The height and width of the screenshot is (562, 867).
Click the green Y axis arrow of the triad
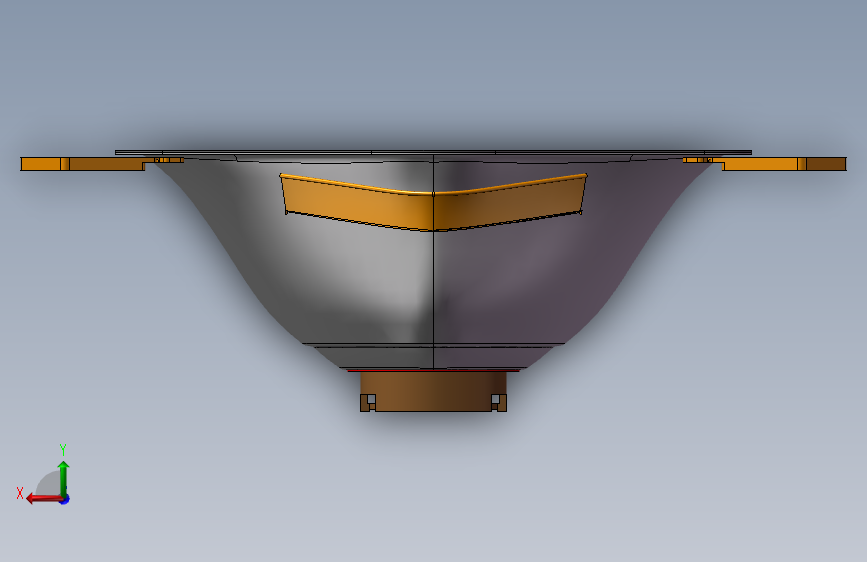pyautogui.click(x=64, y=479)
